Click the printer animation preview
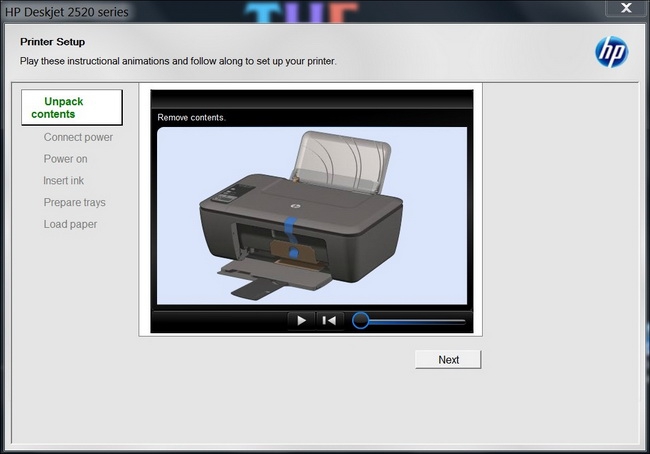Viewport: 650px width, 454px height. pyautogui.click(x=312, y=216)
